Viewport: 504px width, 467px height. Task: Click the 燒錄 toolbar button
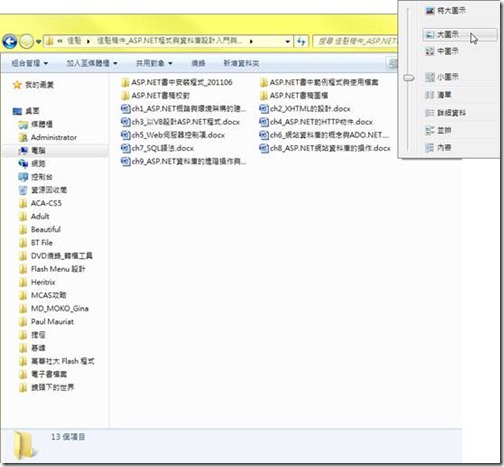(x=198, y=63)
